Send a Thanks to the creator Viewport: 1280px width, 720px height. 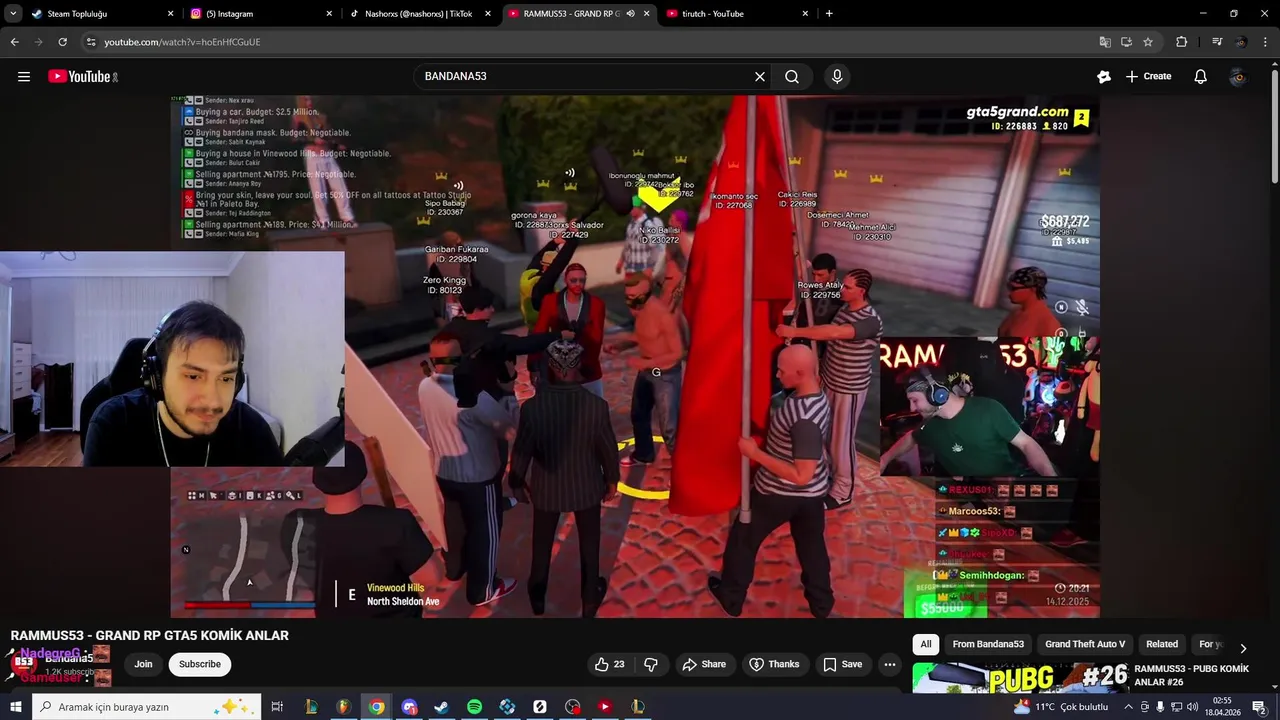click(x=774, y=664)
